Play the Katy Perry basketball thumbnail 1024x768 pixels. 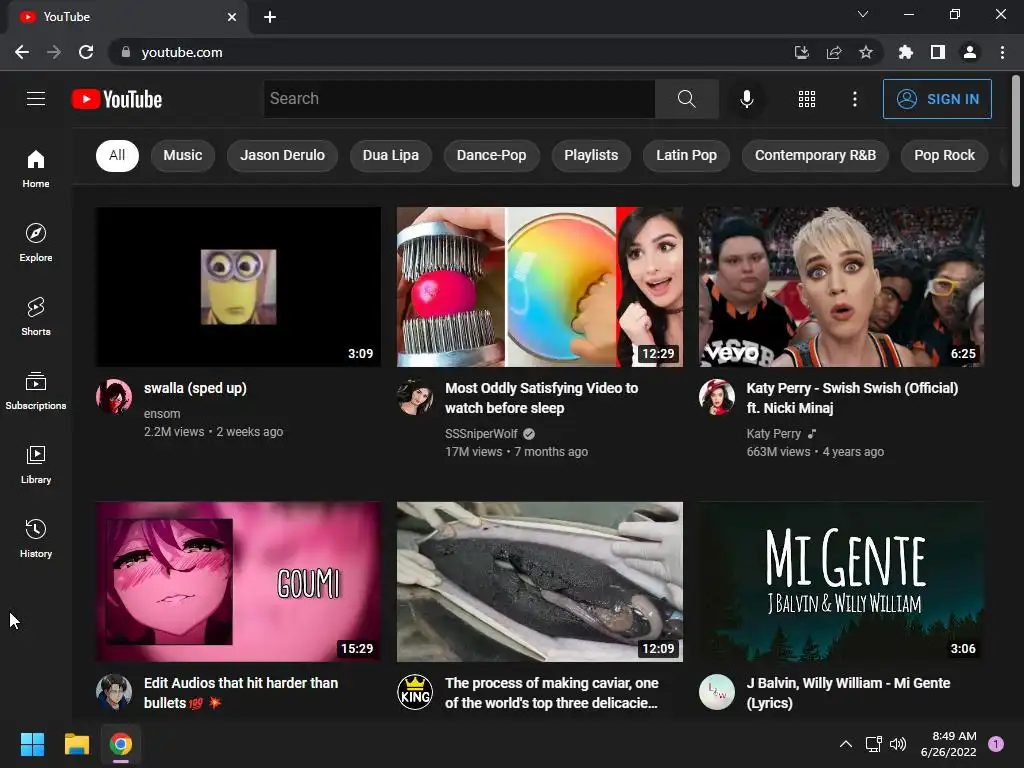[x=841, y=287]
